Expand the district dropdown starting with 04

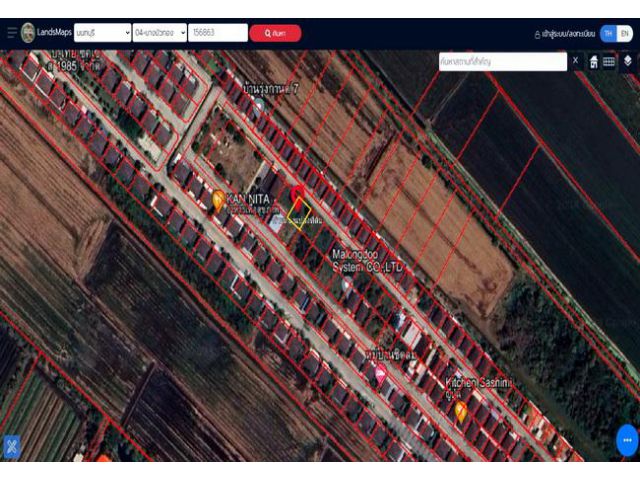159,33
